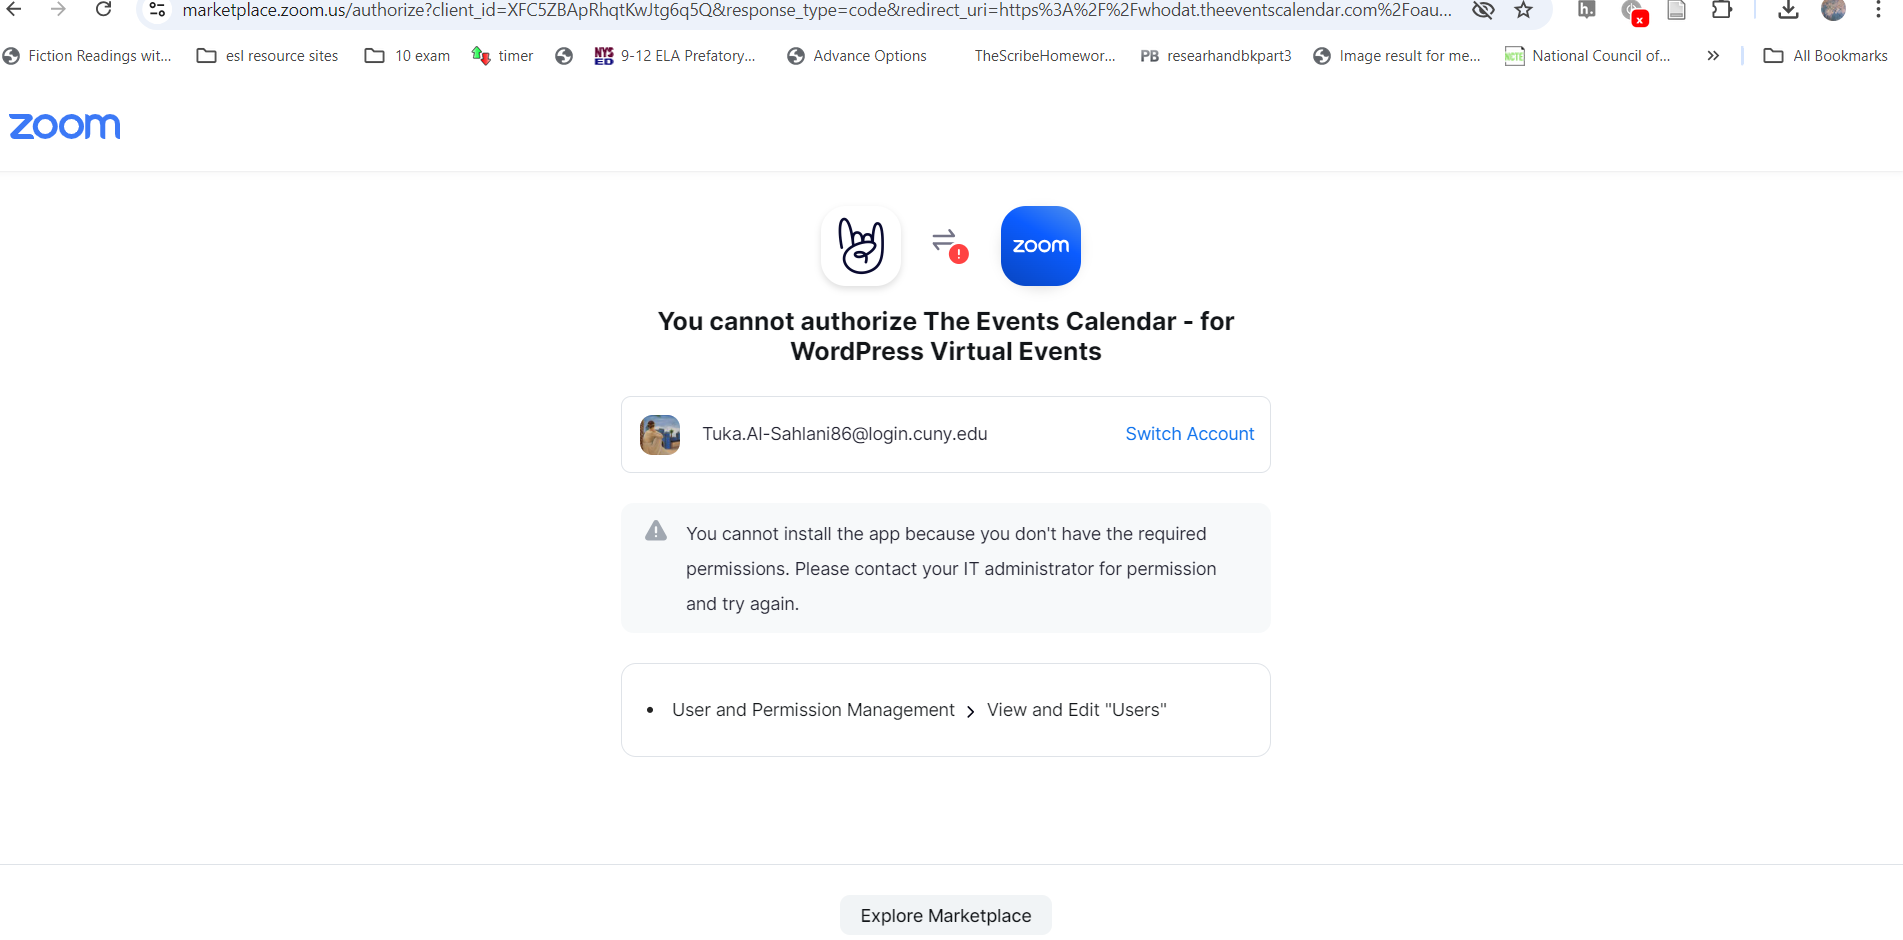Open the Hypothesis extension icon

(1586, 10)
